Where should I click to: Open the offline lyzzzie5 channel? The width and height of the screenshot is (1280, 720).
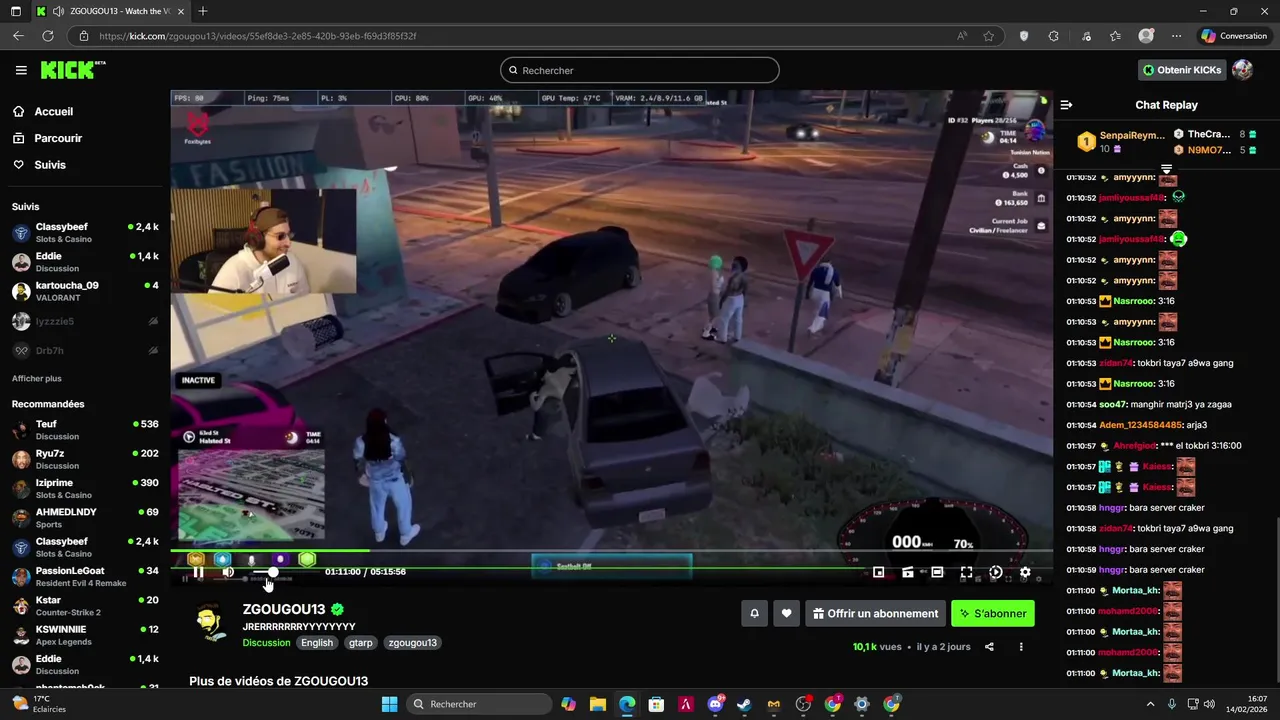coord(85,321)
